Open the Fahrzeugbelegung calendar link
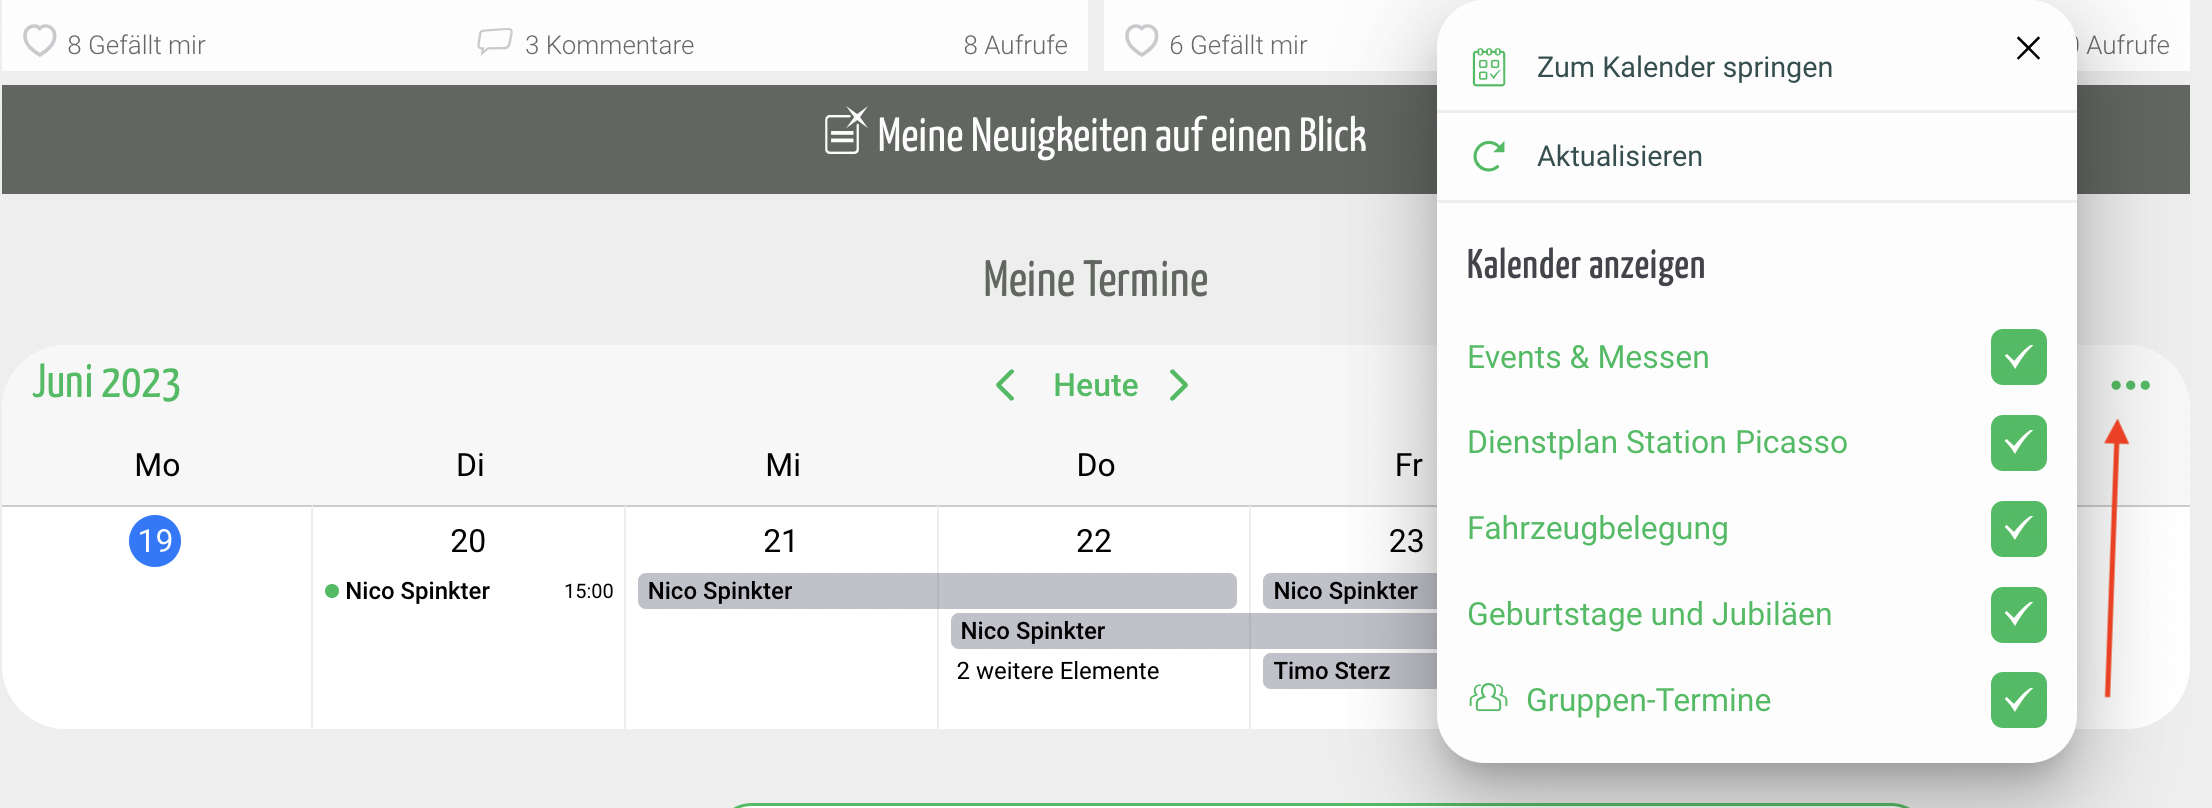The width and height of the screenshot is (2212, 808). click(x=1597, y=528)
